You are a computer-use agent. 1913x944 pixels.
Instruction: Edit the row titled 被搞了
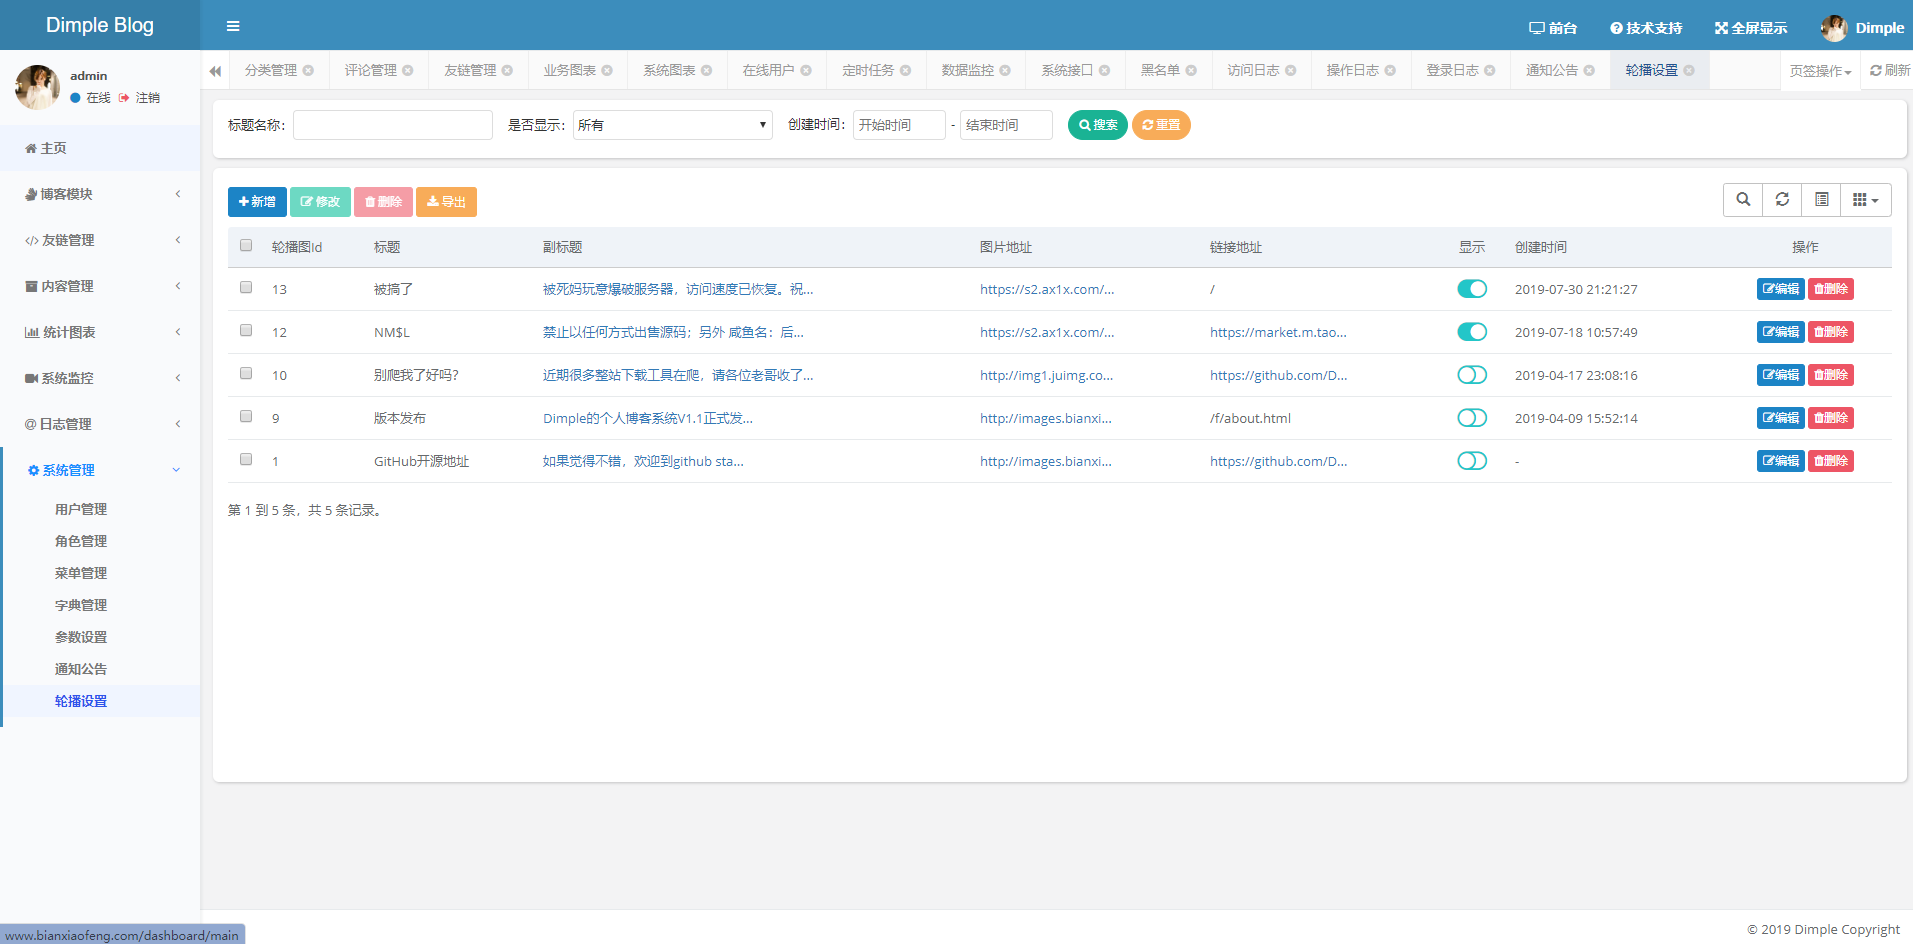coord(1780,289)
